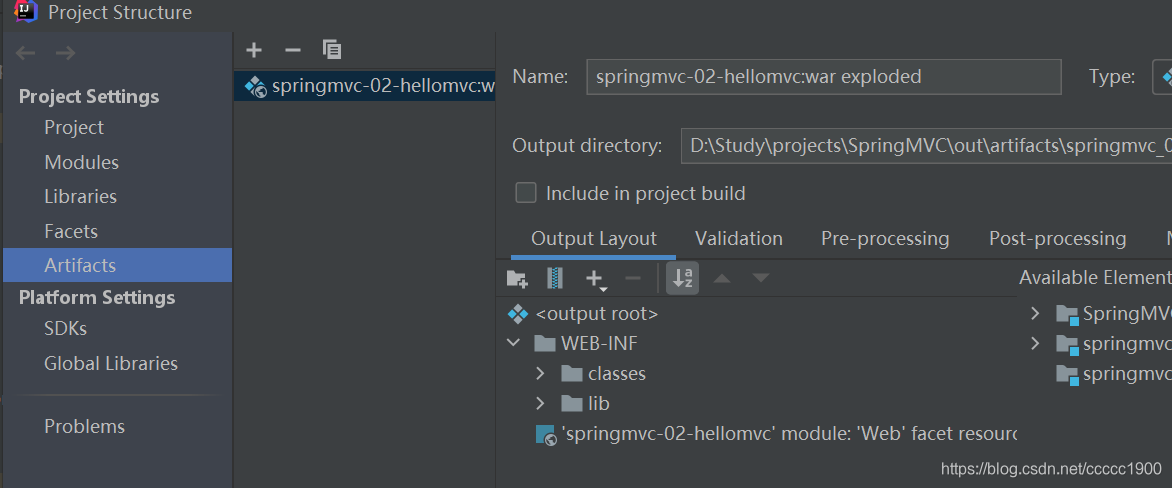Expand the lib folder

[541, 404]
